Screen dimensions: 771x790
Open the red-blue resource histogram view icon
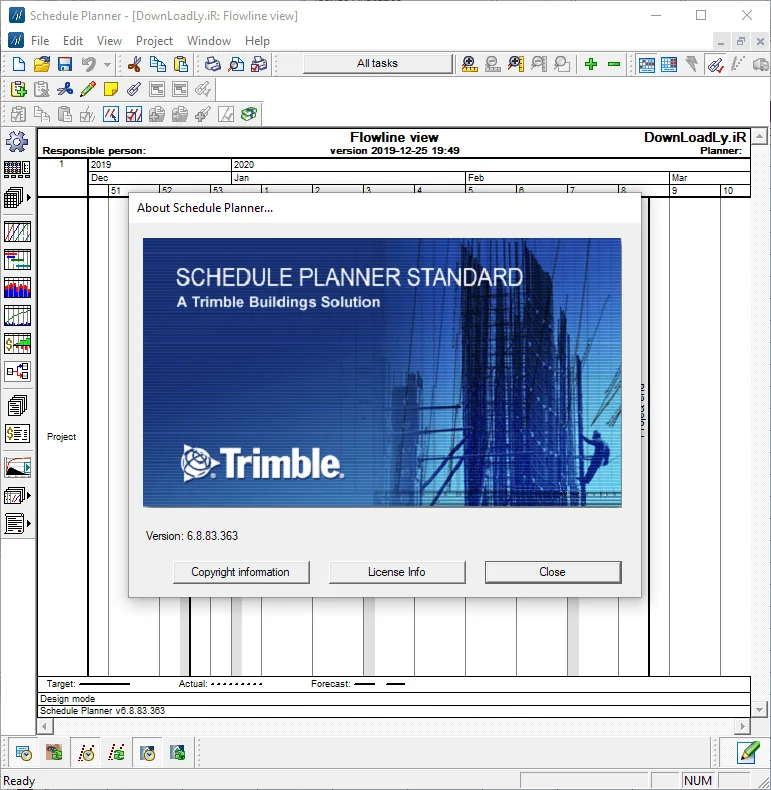pos(17,288)
